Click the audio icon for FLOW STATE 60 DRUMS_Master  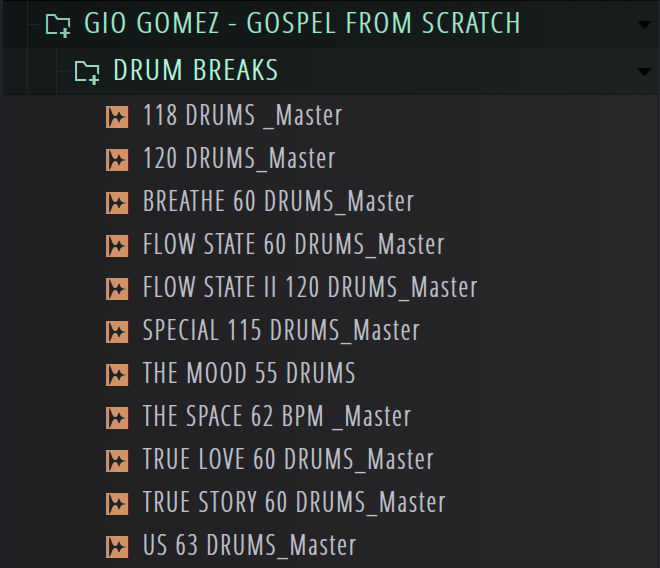117,245
